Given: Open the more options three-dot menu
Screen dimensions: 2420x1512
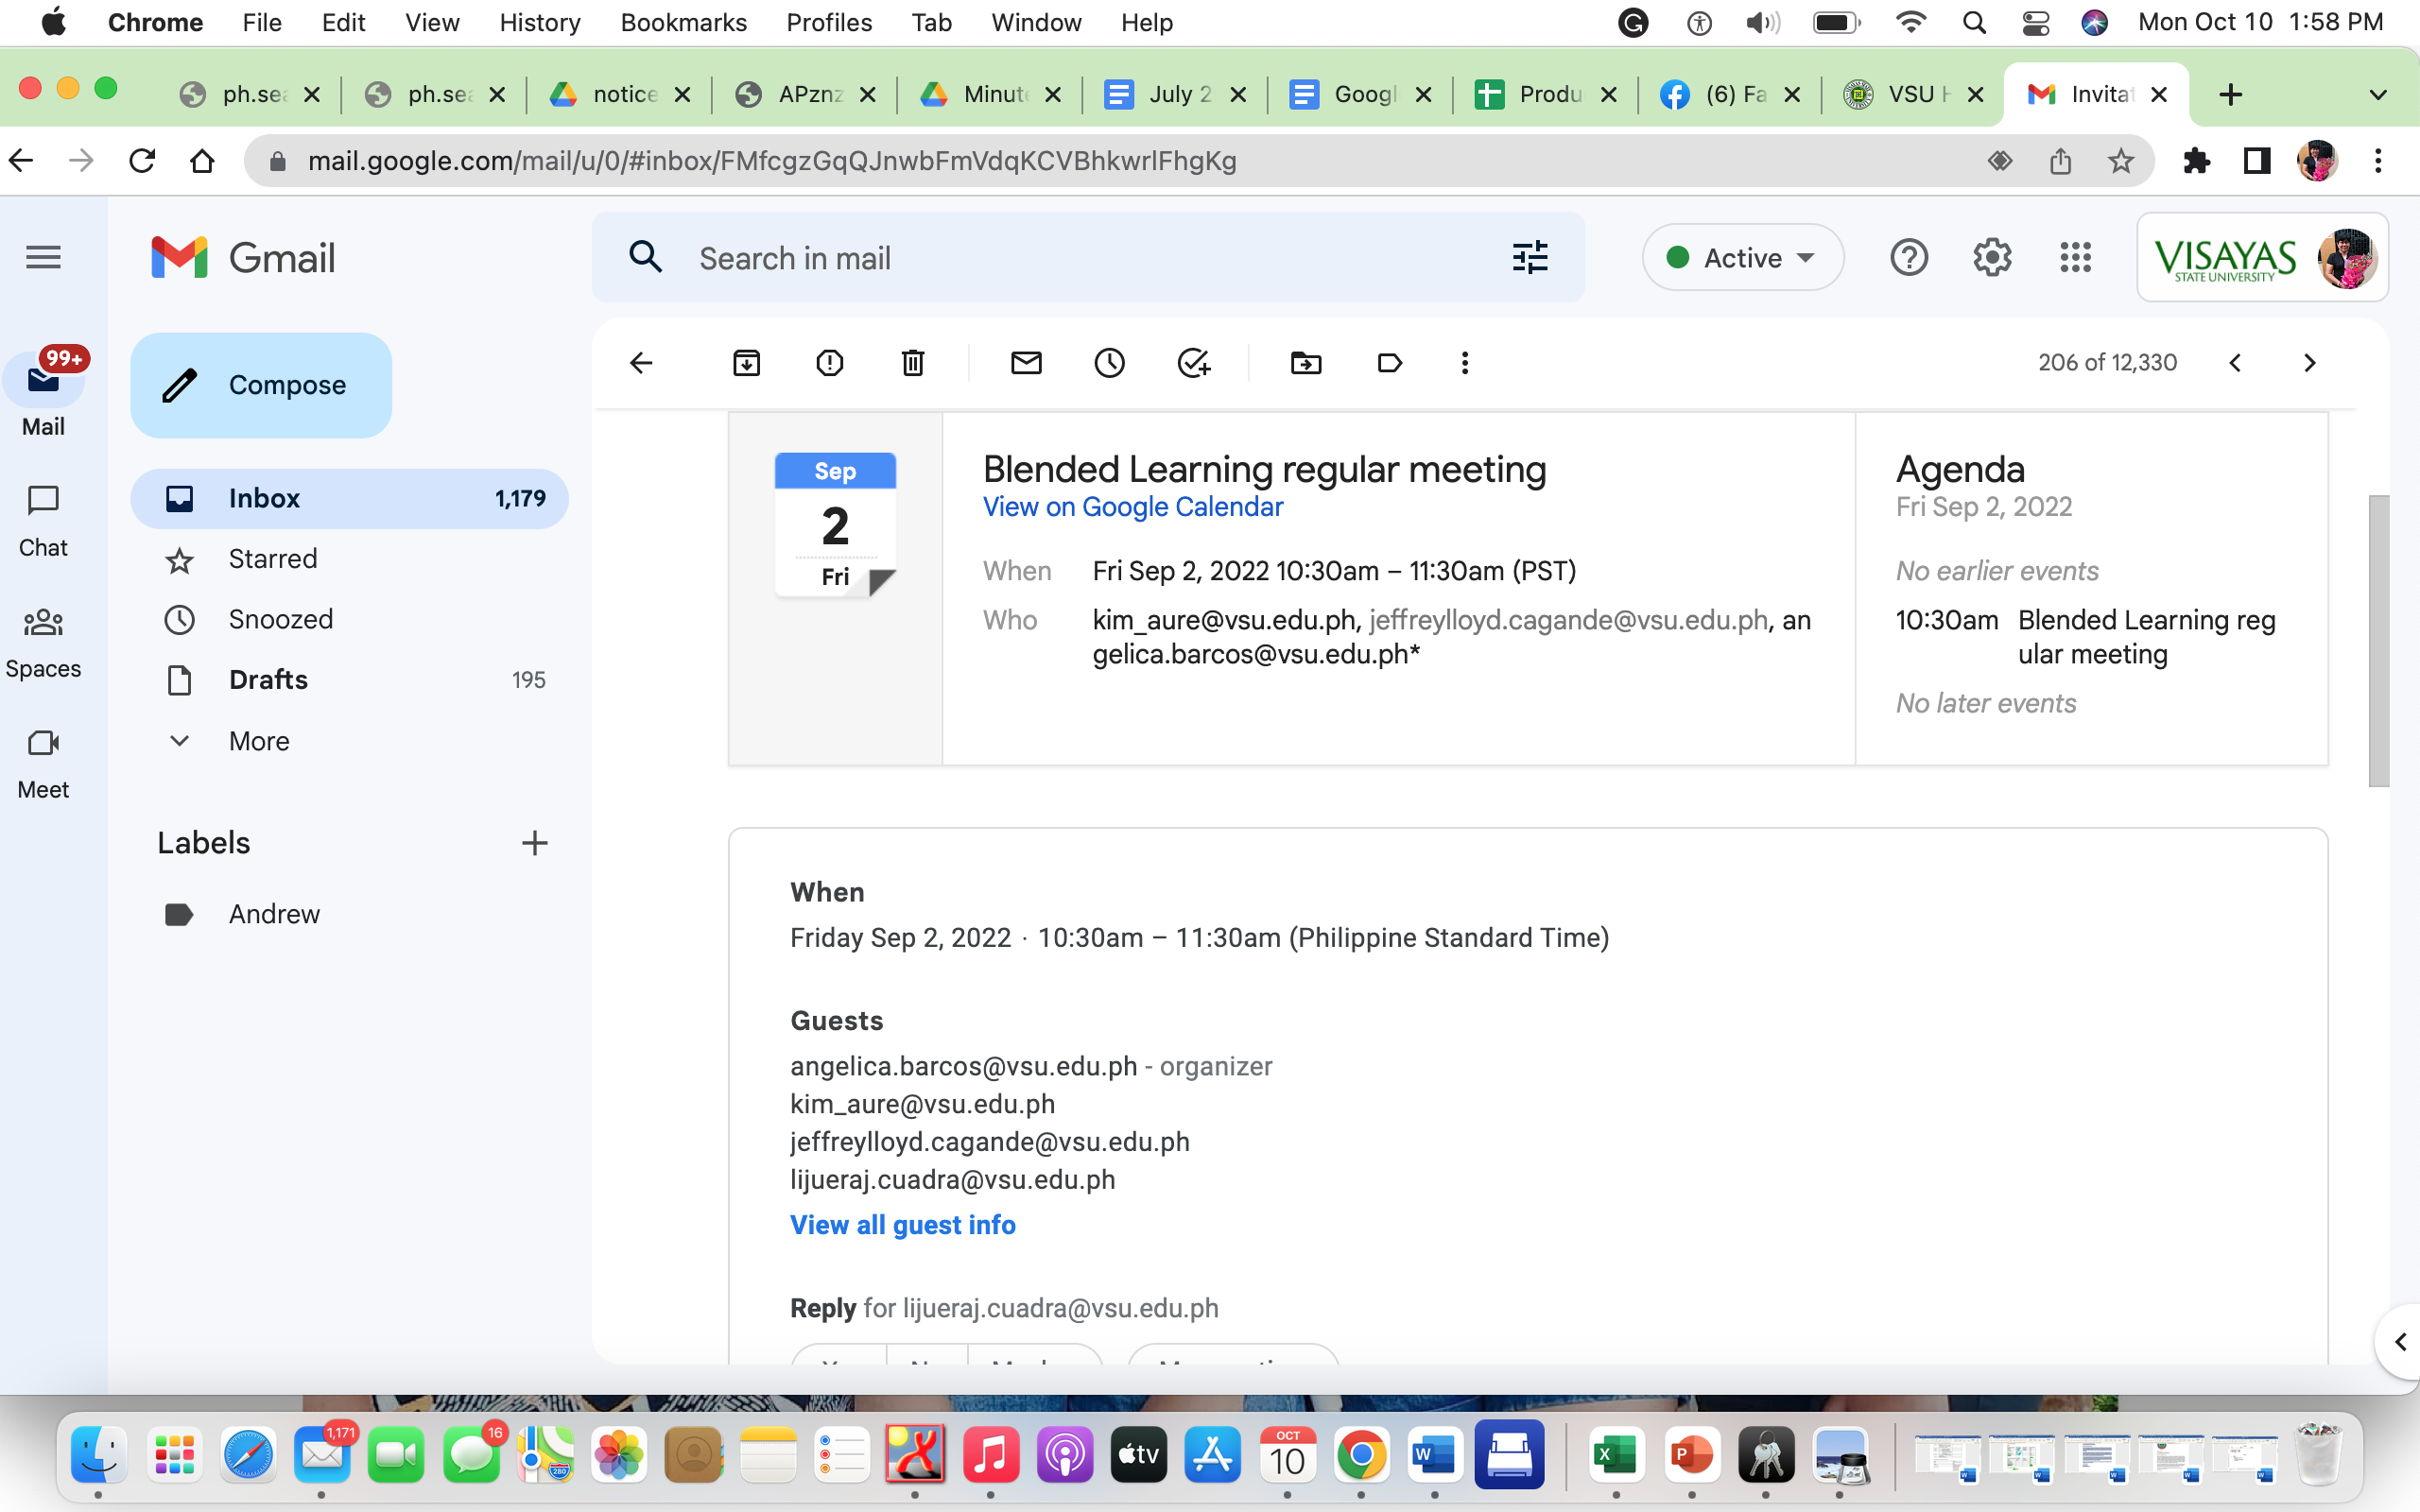Looking at the screenshot, I should (x=1464, y=363).
